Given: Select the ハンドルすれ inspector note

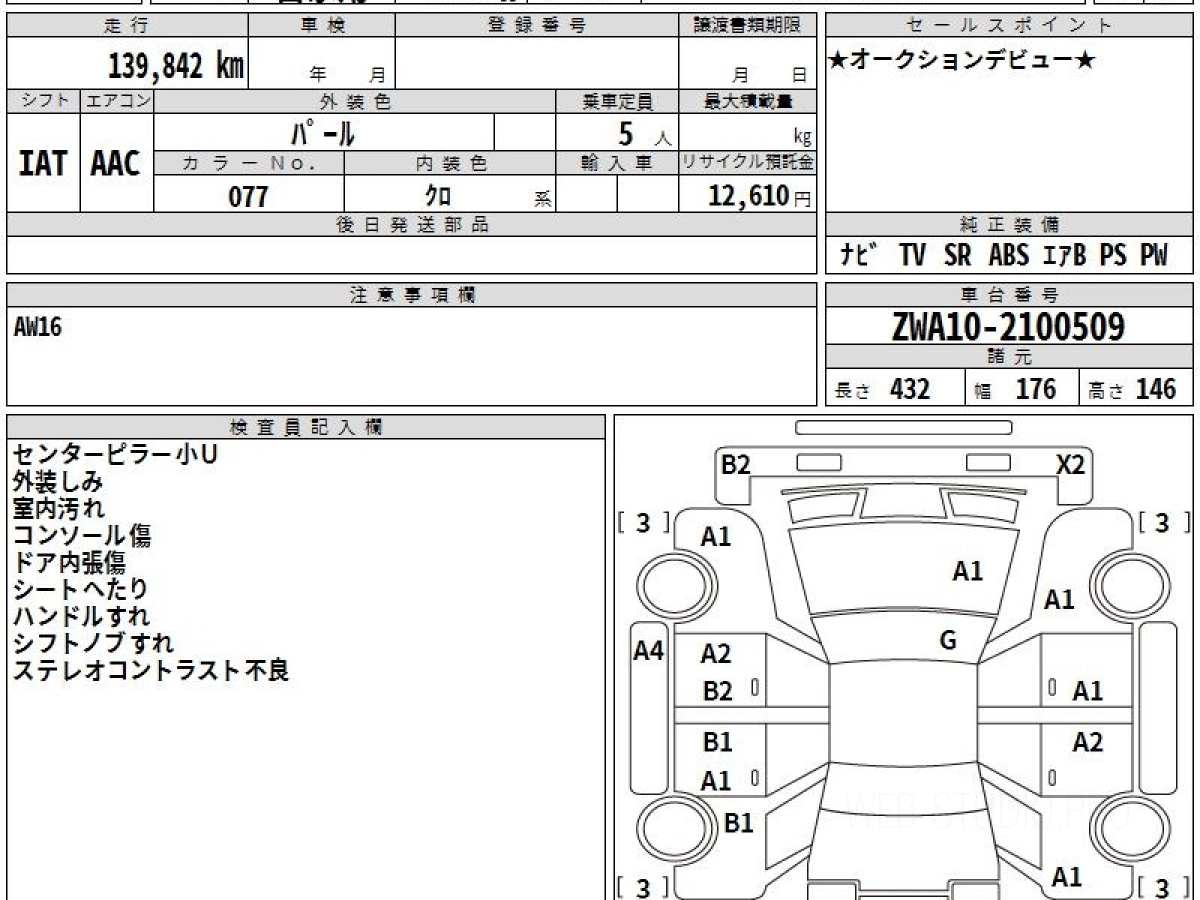Looking at the screenshot, I should point(81,616).
